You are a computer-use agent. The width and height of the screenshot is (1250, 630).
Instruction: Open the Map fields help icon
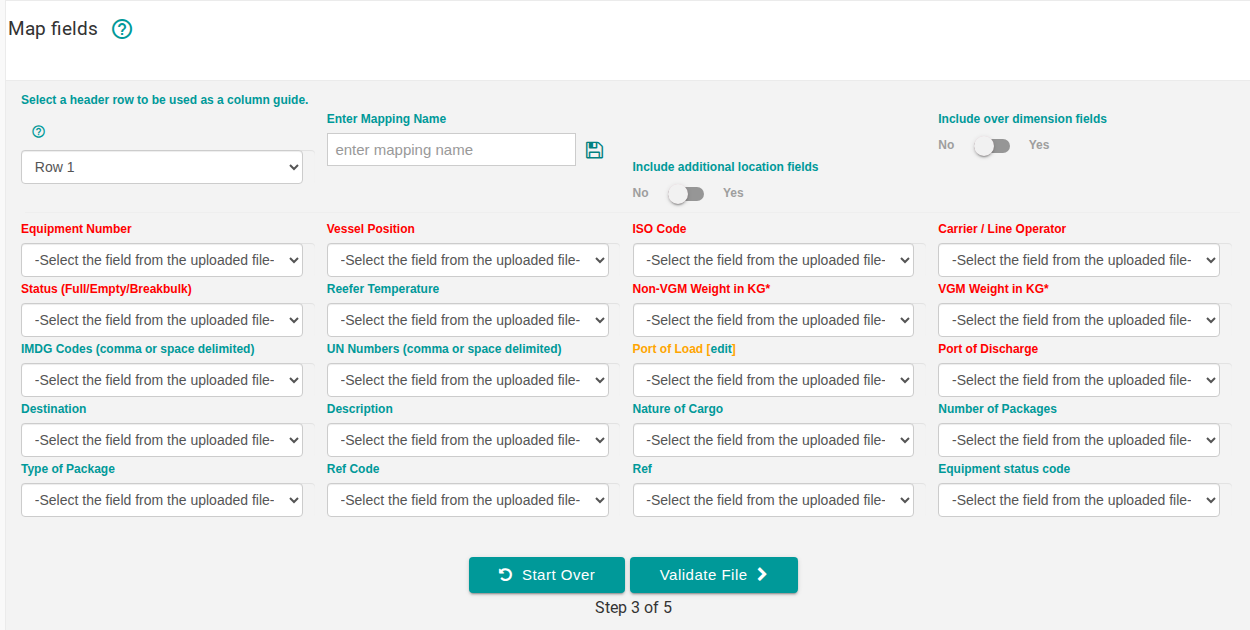[x=122, y=29]
